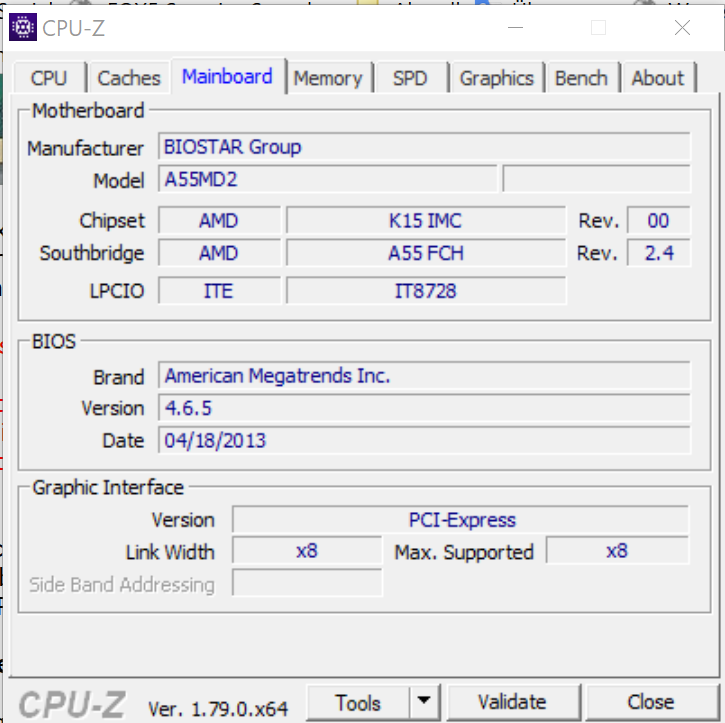The height and width of the screenshot is (723, 725).
Task: Click the Tools button
Action: click(358, 703)
